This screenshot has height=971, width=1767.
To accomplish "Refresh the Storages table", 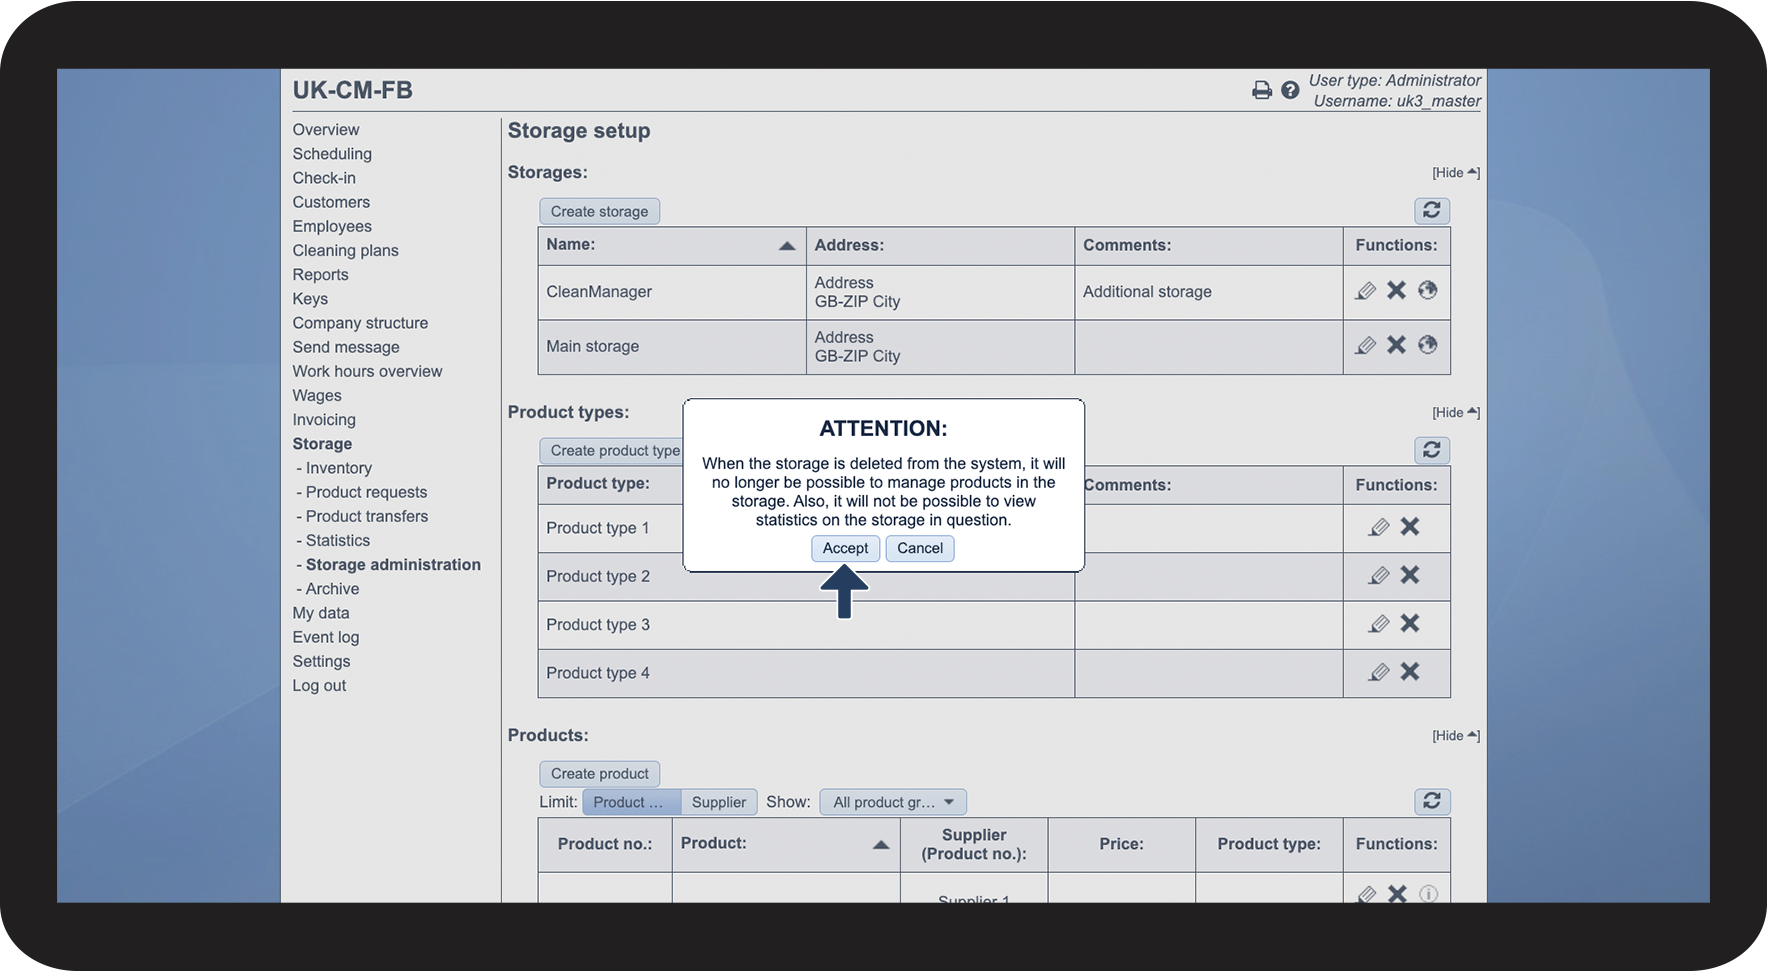I will (x=1431, y=210).
